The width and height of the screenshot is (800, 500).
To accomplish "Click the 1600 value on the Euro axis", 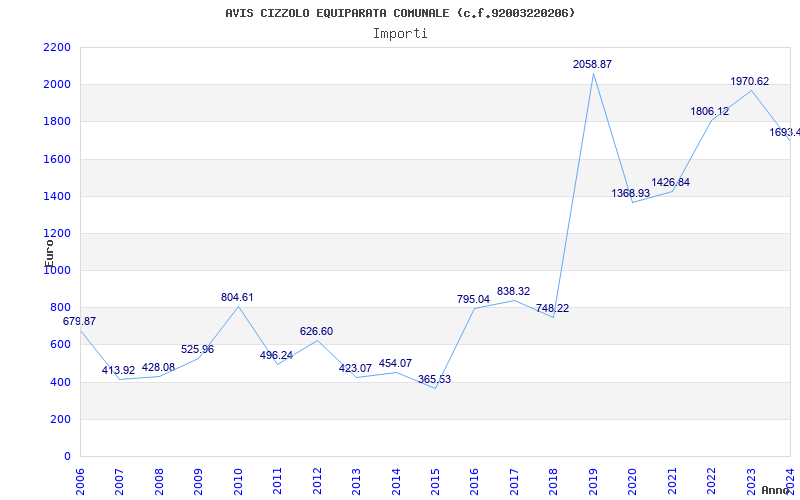I will (57, 159).
